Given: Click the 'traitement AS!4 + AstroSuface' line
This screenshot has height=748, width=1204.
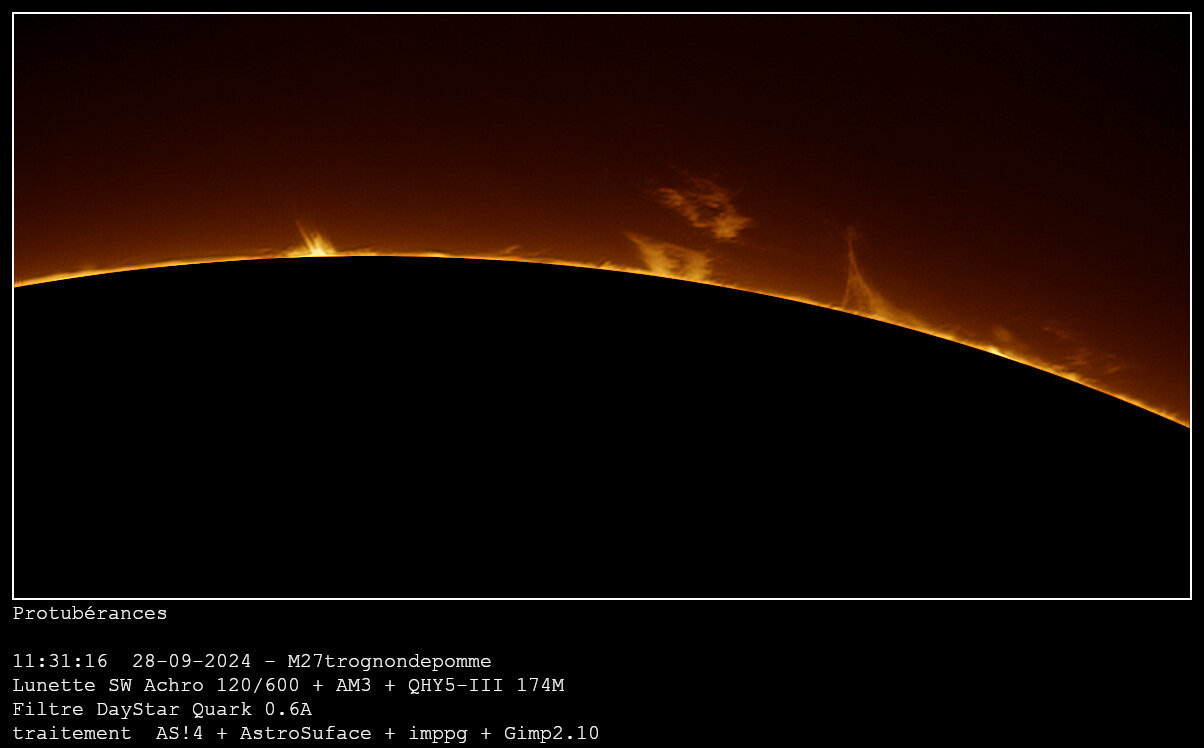Looking at the screenshot, I should pos(306,733).
